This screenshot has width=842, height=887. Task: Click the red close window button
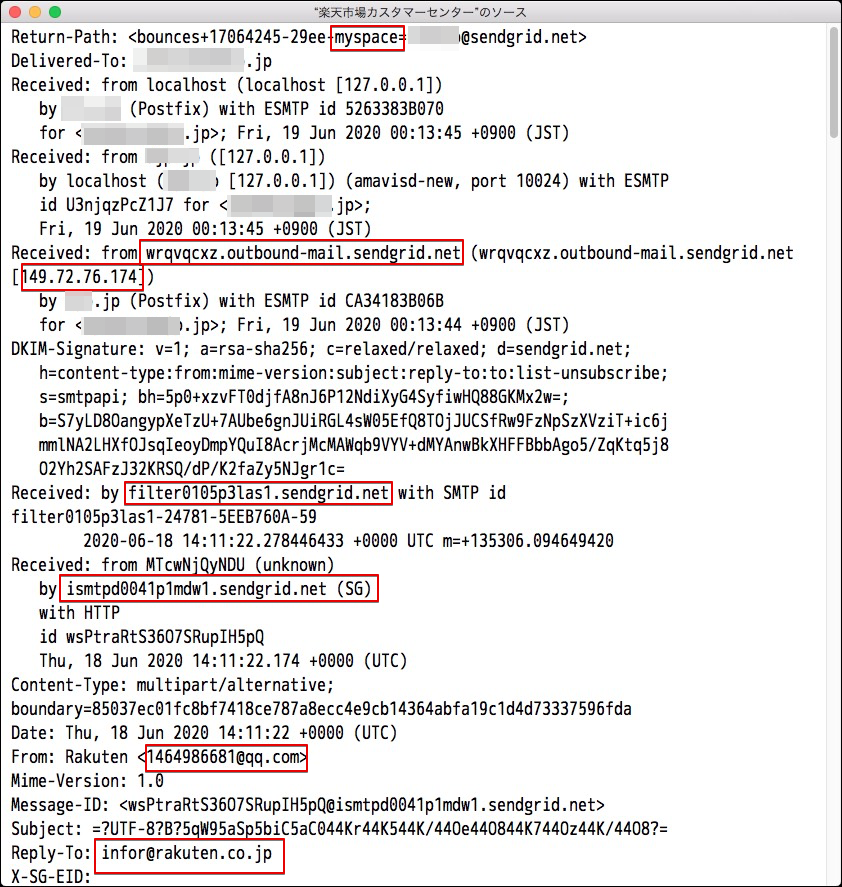click(x=15, y=12)
